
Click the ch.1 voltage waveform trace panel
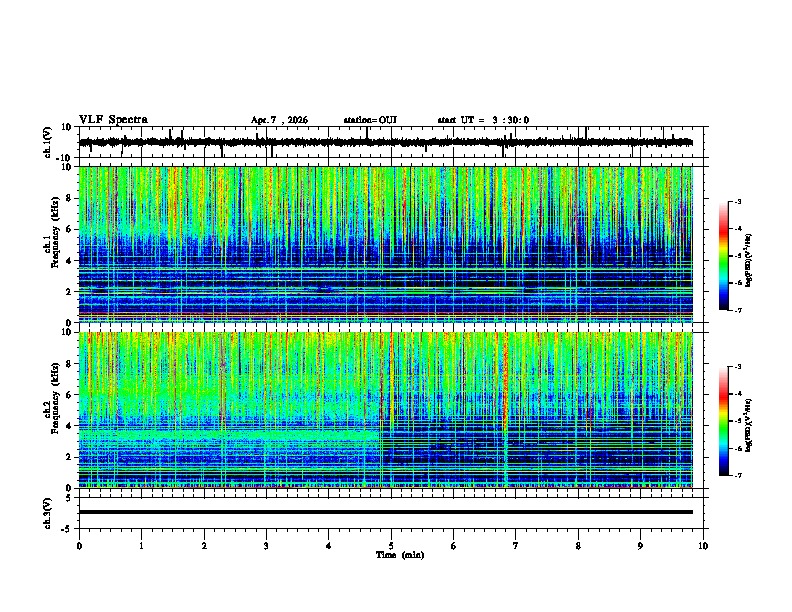(x=390, y=142)
